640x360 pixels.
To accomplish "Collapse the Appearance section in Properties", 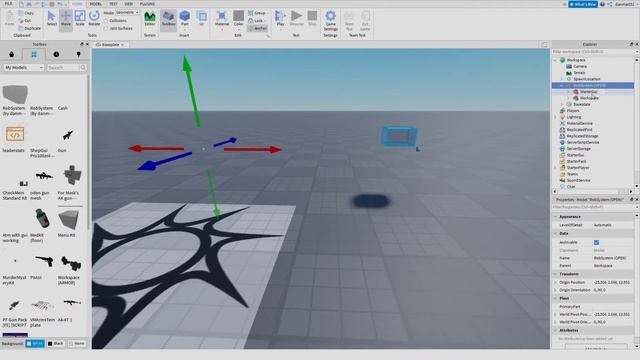I will [x=555, y=217].
